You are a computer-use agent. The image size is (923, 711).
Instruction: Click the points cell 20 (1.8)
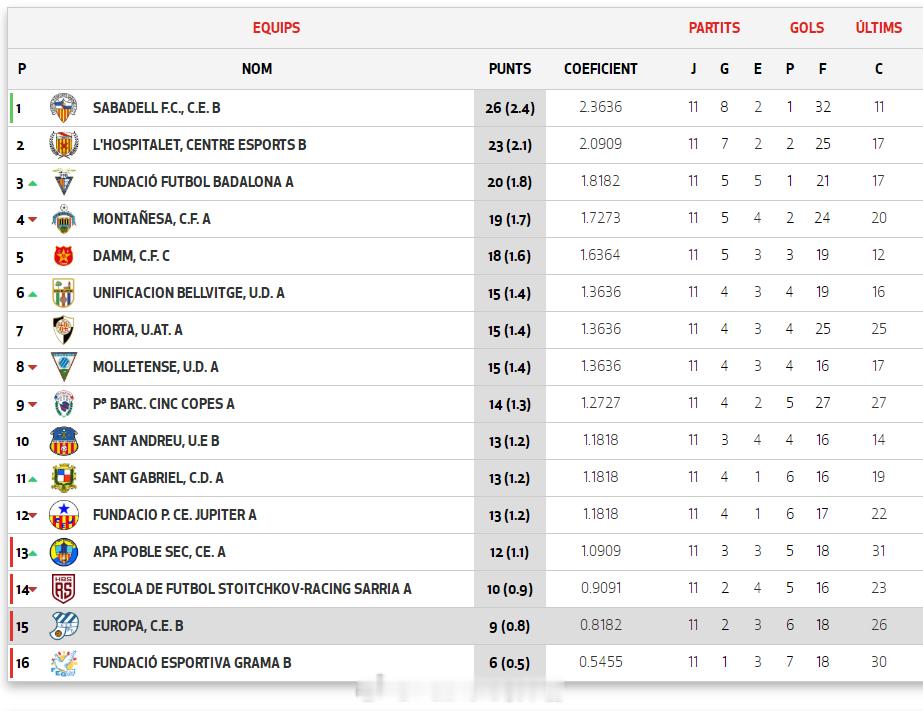point(510,182)
